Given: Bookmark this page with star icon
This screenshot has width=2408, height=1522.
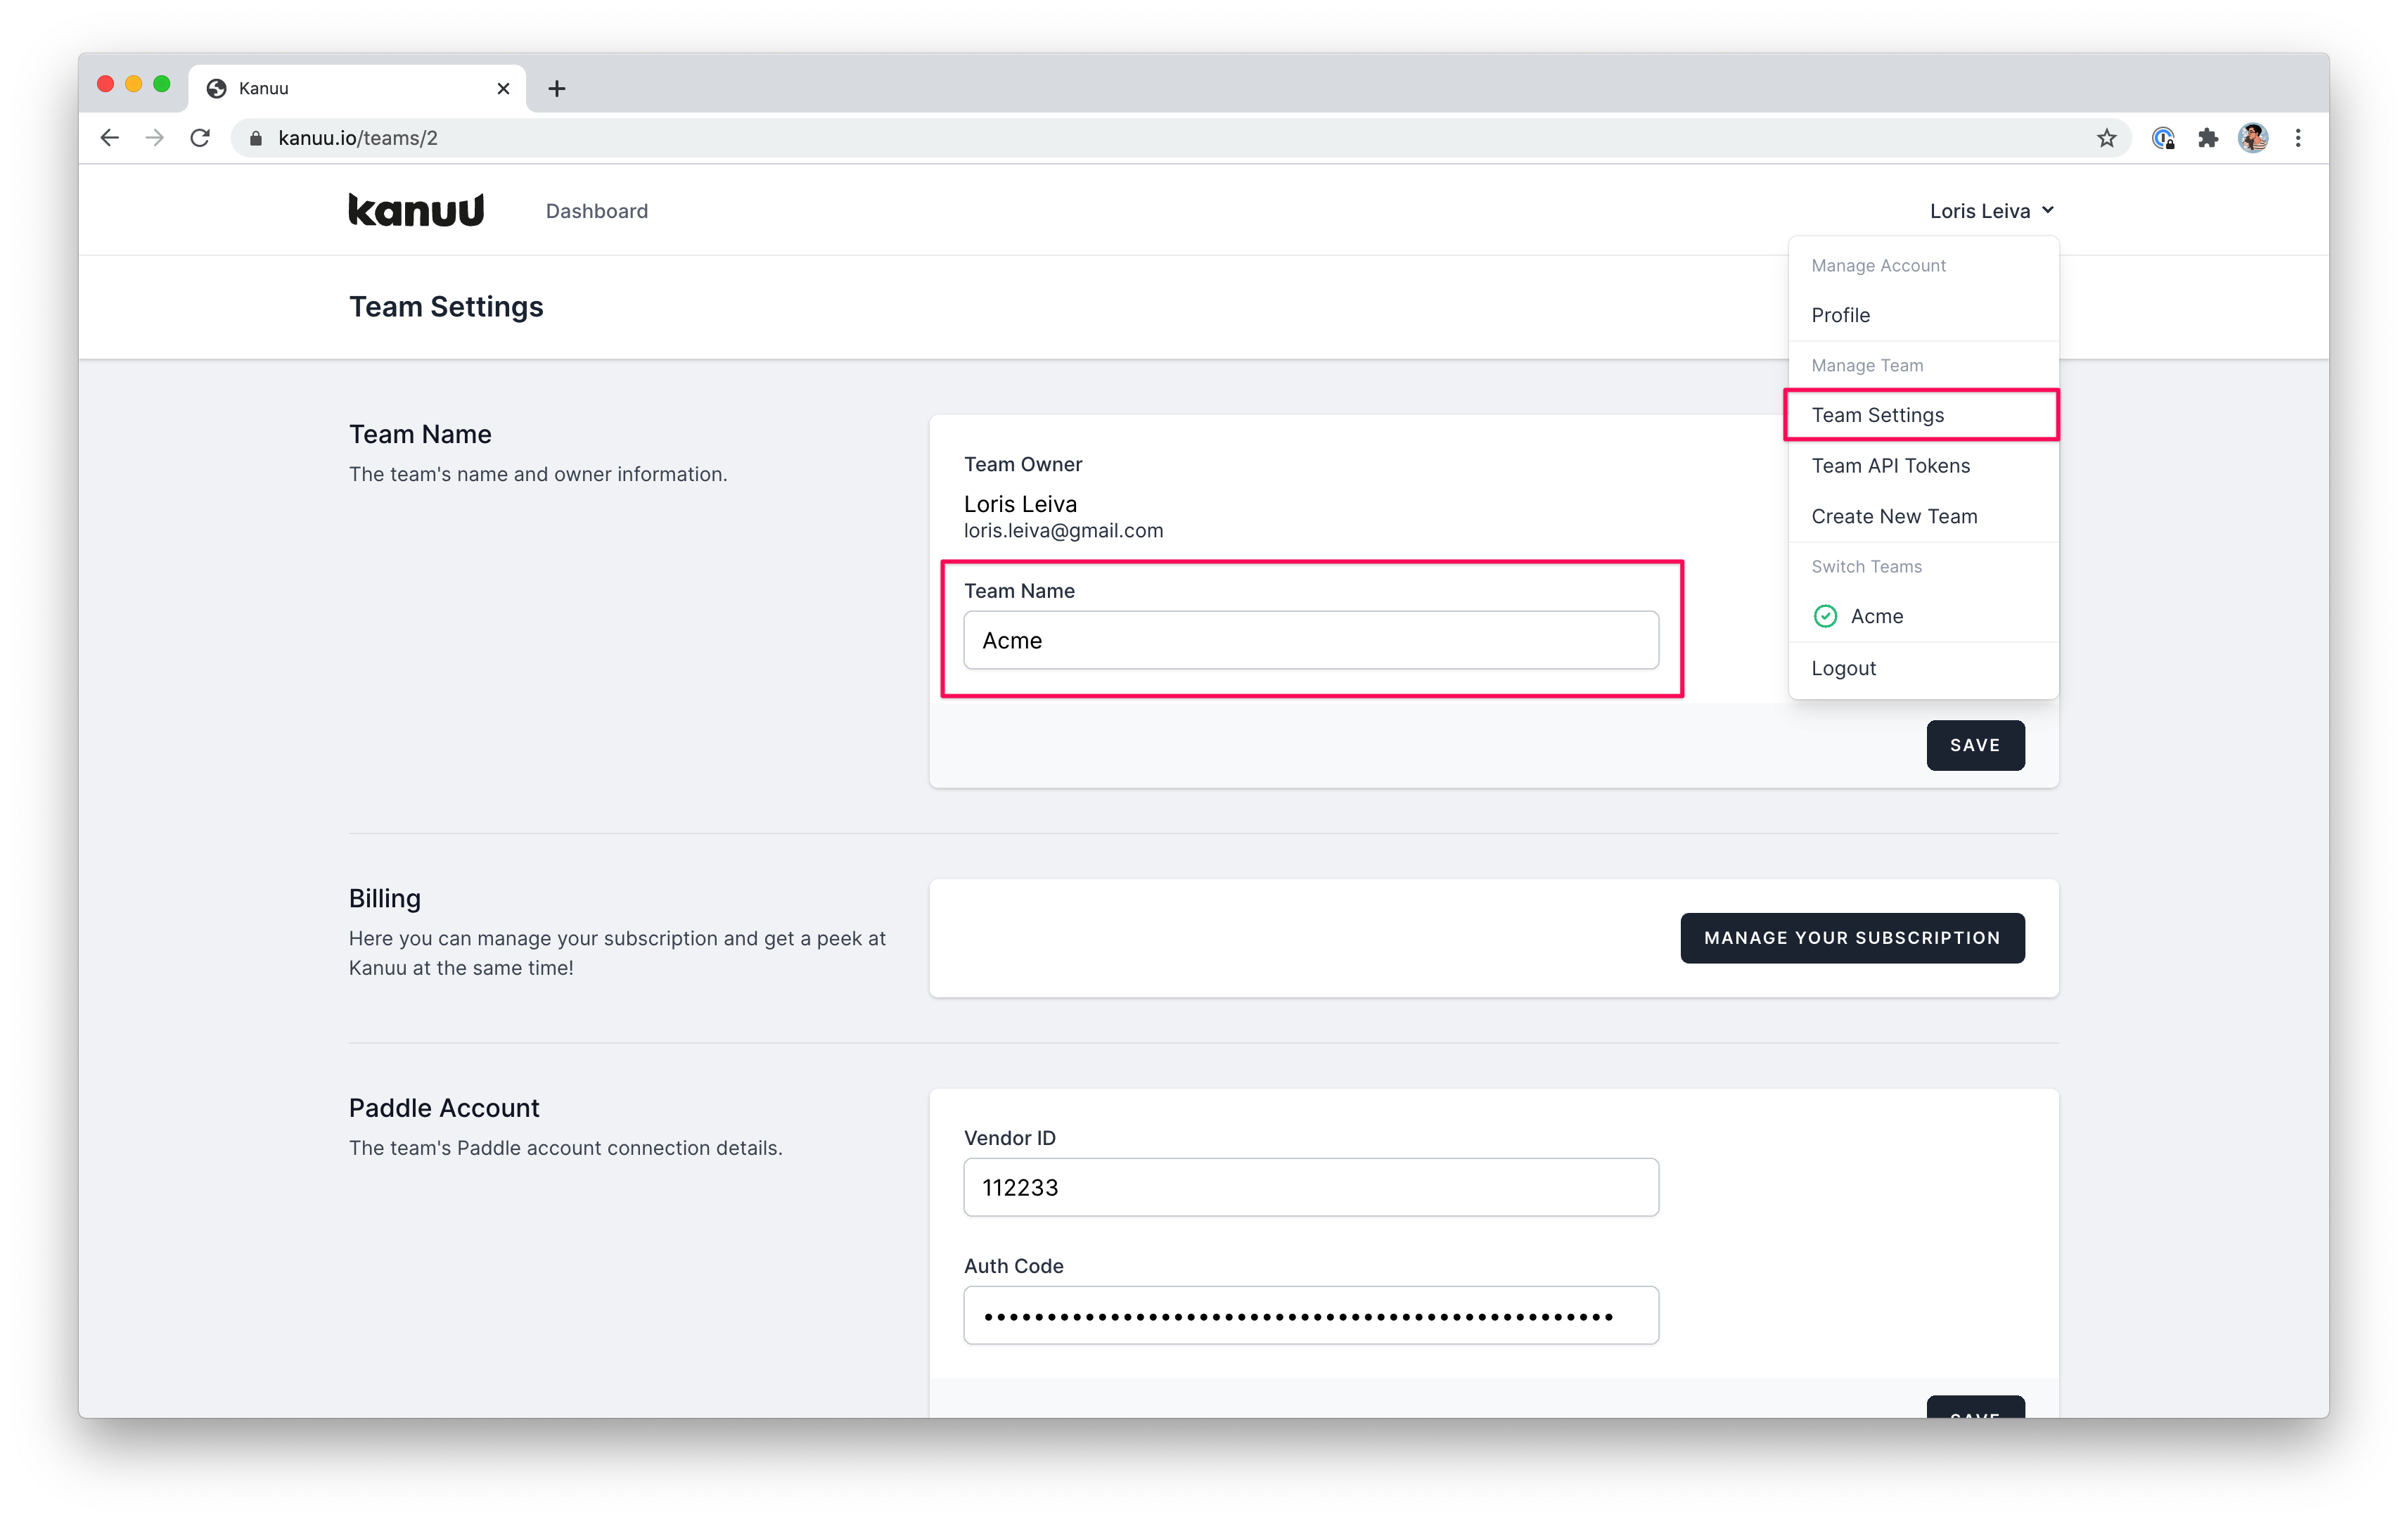Looking at the screenshot, I should point(2106,138).
